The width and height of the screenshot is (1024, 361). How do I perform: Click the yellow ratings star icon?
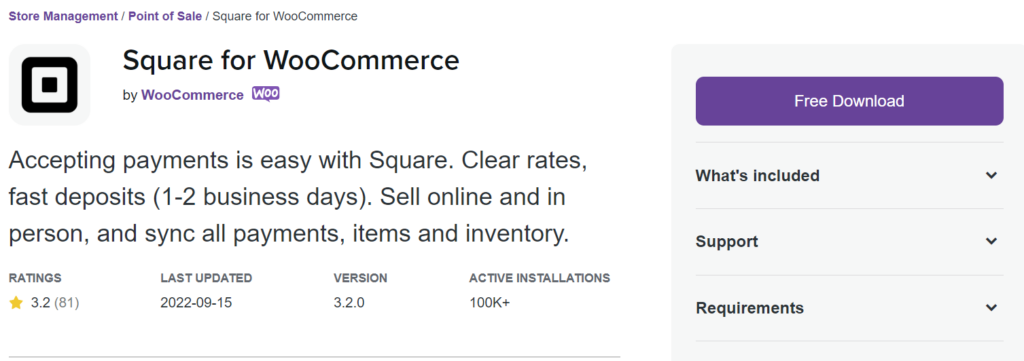point(16,303)
